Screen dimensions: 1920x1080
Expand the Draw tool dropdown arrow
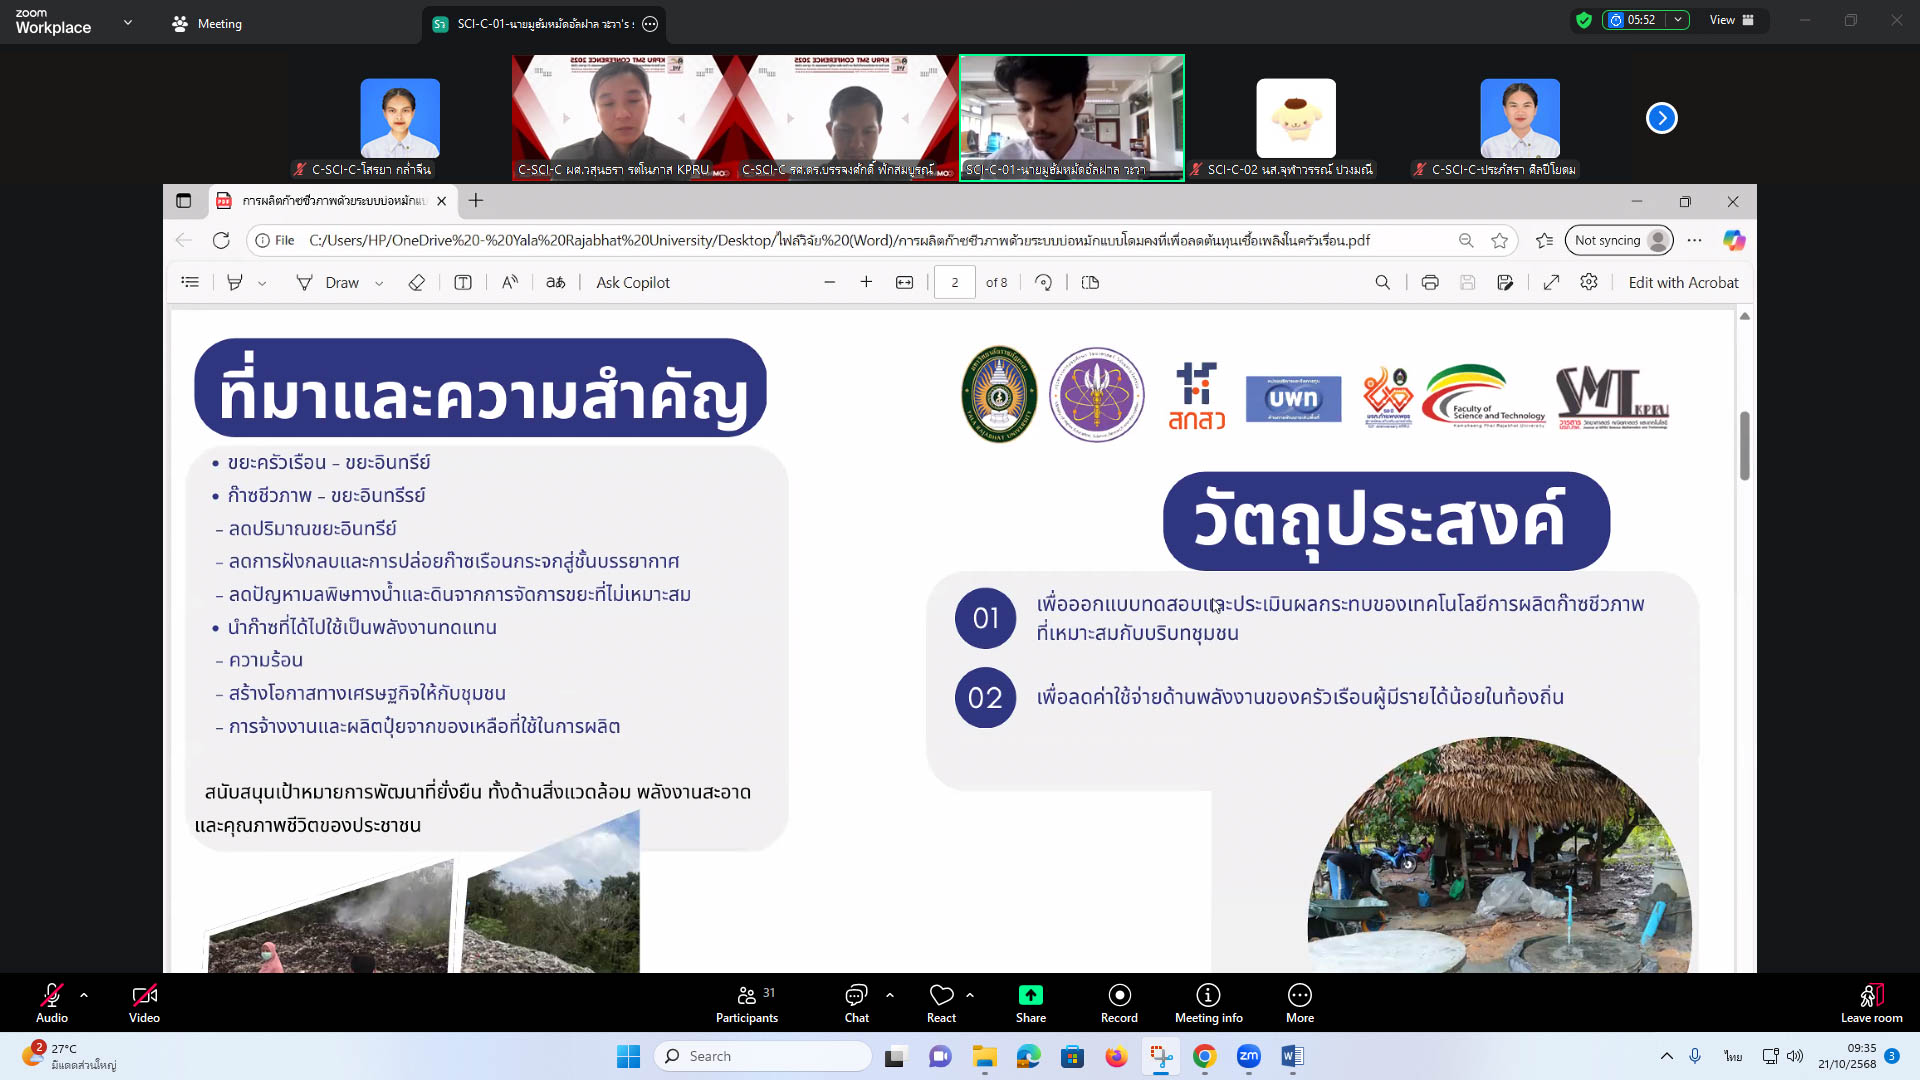[379, 284]
